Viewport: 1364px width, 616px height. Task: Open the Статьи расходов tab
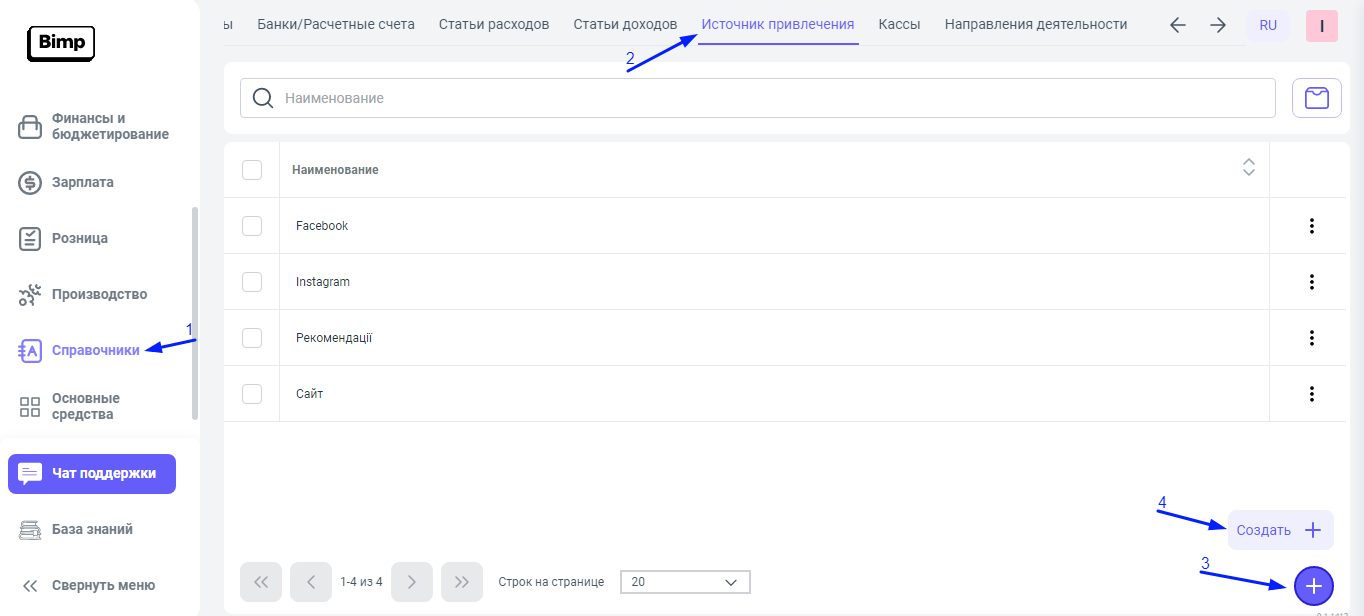point(494,24)
